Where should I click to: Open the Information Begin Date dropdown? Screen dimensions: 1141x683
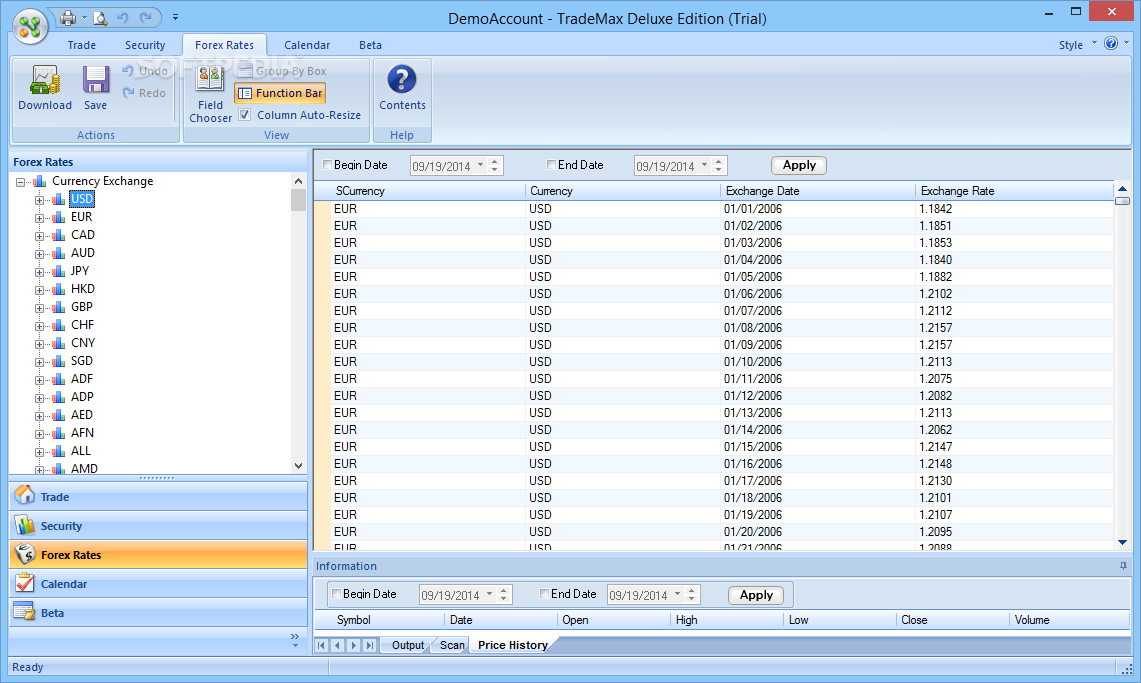pyautogui.click(x=490, y=594)
